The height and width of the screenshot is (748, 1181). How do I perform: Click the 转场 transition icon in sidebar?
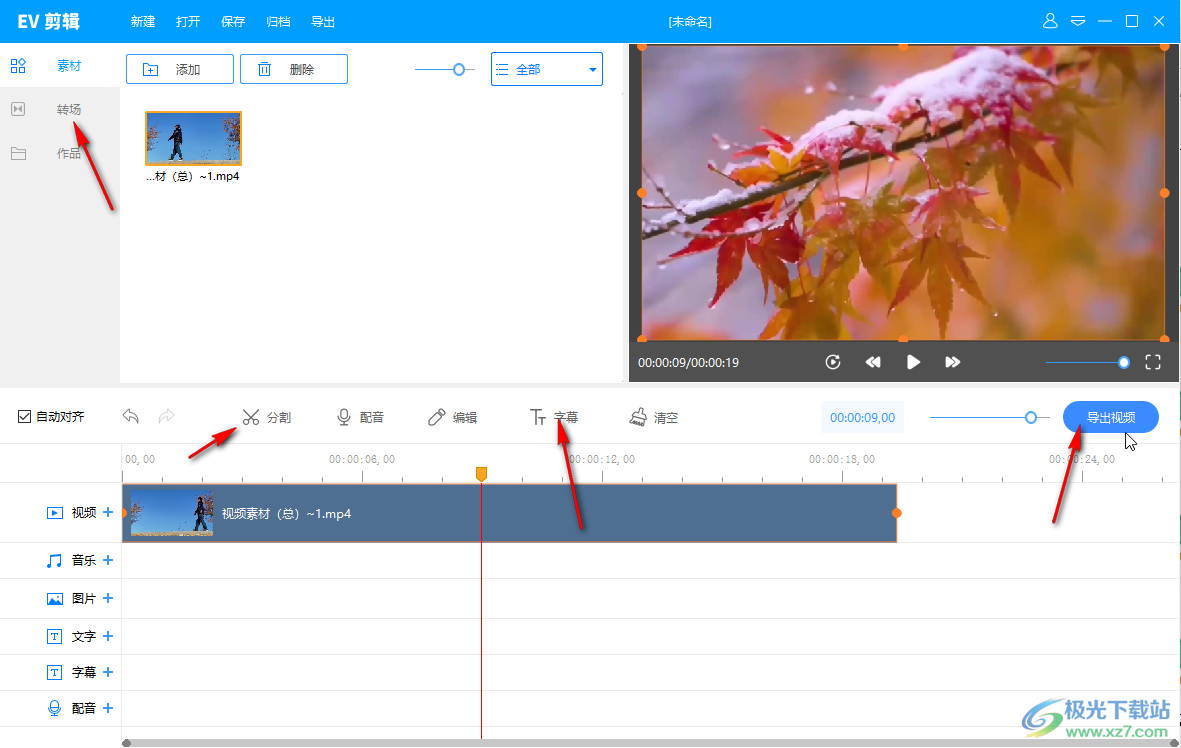[x=18, y=109]
